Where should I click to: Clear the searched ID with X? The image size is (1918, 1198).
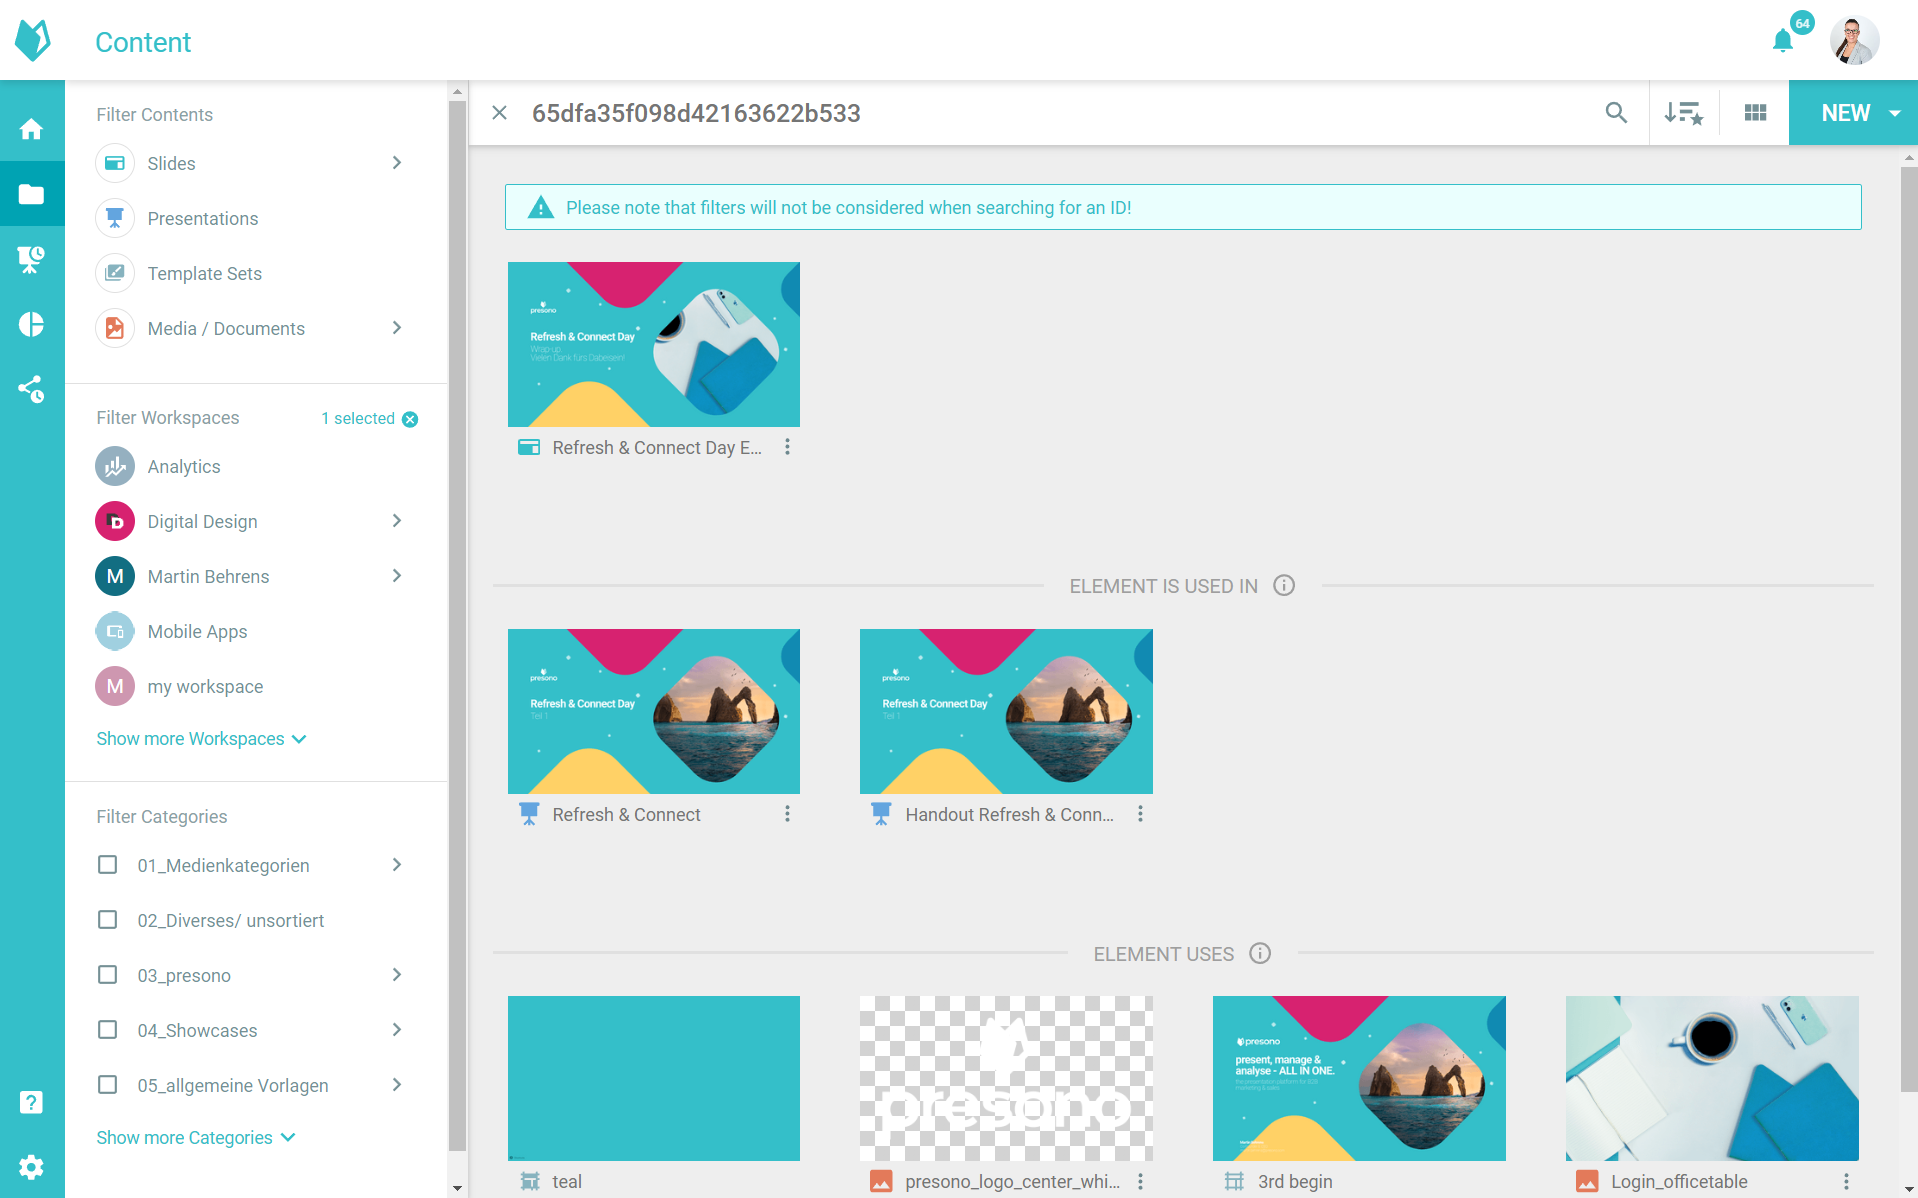[500, 113]
